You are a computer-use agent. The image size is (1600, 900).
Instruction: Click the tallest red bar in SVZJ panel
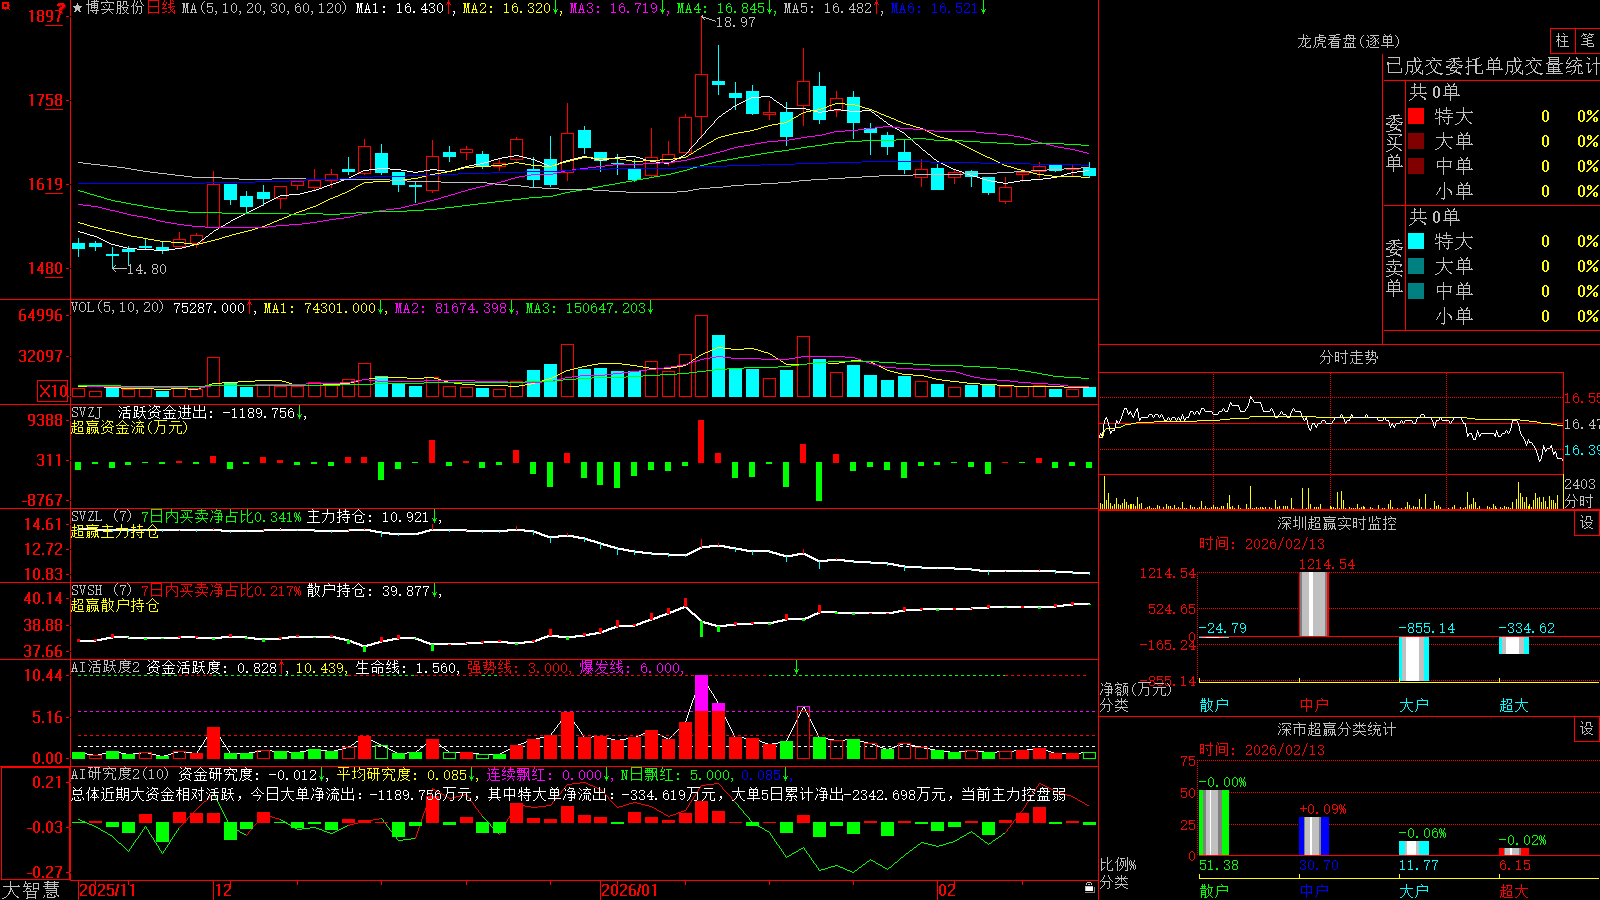coord(701,441)
